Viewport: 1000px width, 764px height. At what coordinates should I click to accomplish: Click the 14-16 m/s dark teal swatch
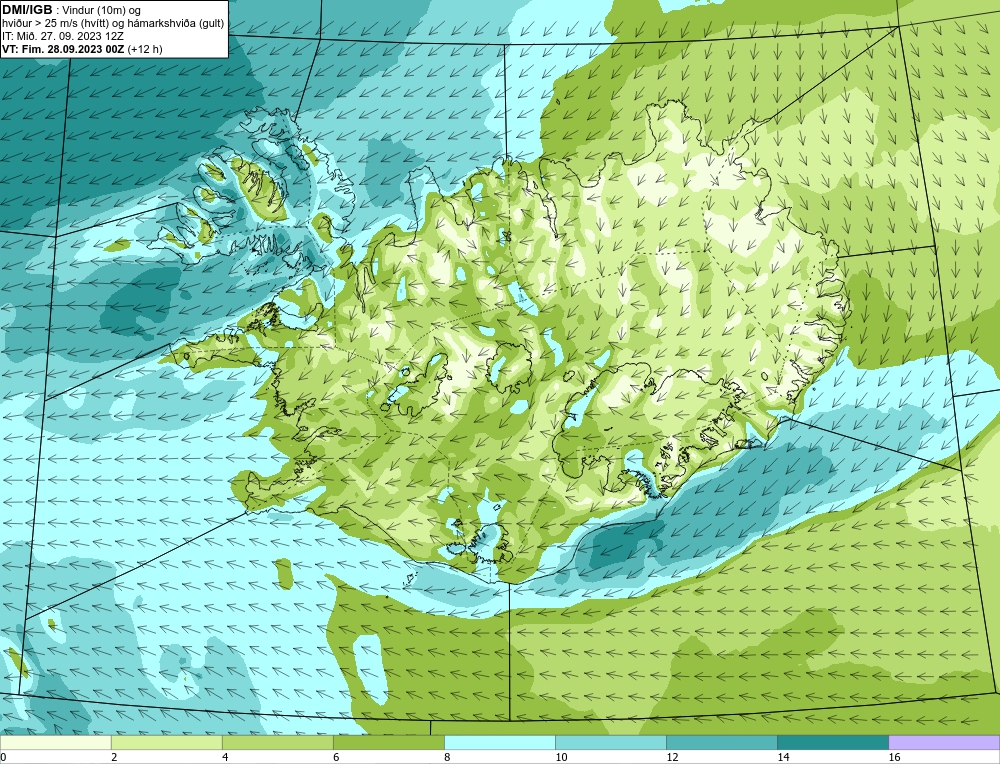coord(832,742)
